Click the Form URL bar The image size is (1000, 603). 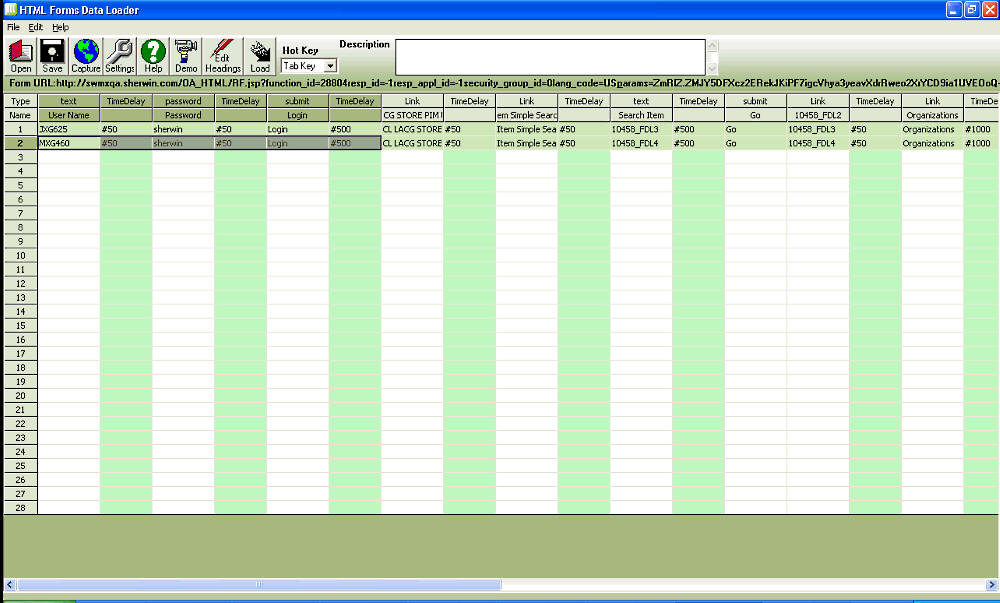click(x=502, y=84)
